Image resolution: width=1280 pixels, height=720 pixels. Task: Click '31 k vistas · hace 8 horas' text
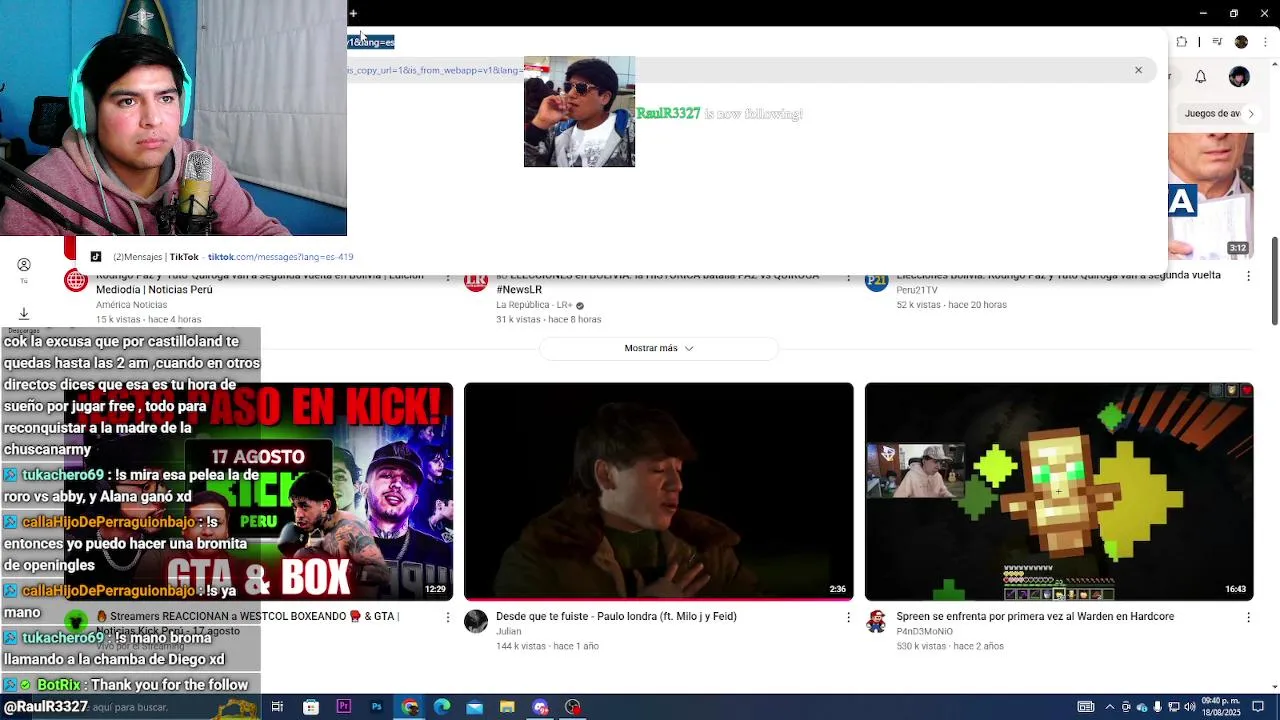[x=548, y=320]
